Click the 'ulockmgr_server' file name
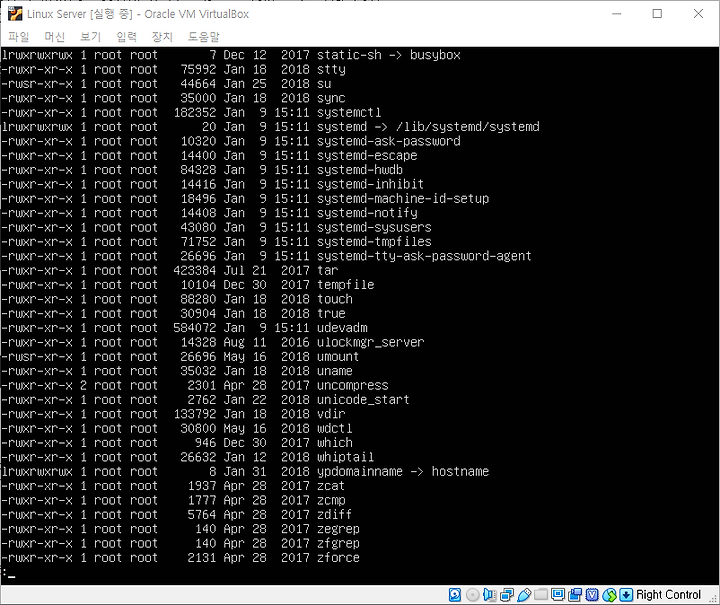720x605 pixels. pos(371,342)
